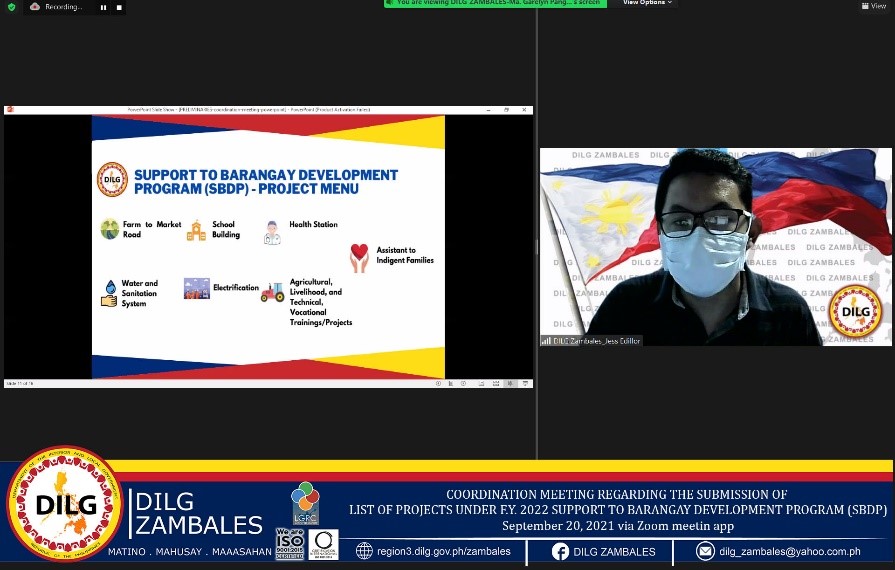Click the DILG seal on the slide

[112, 180]
